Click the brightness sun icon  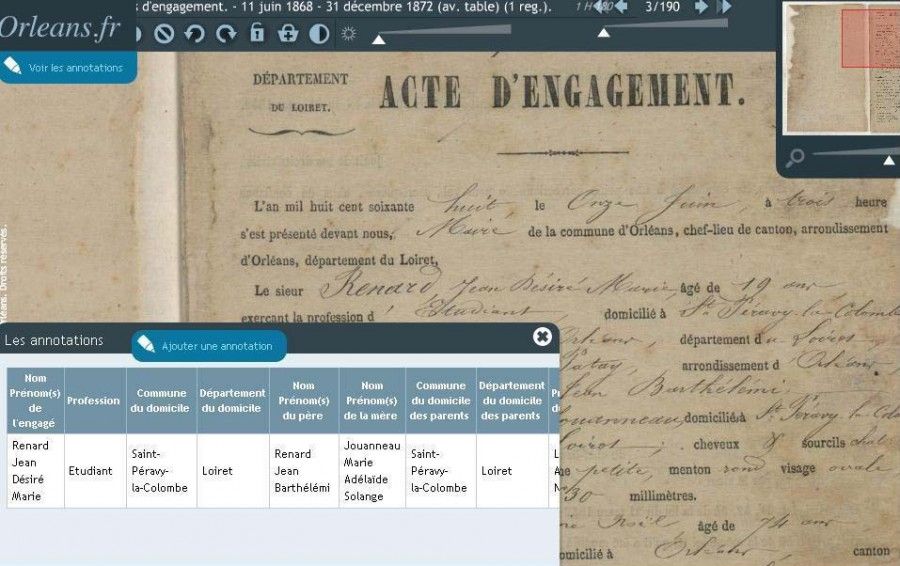click(348, 34)
